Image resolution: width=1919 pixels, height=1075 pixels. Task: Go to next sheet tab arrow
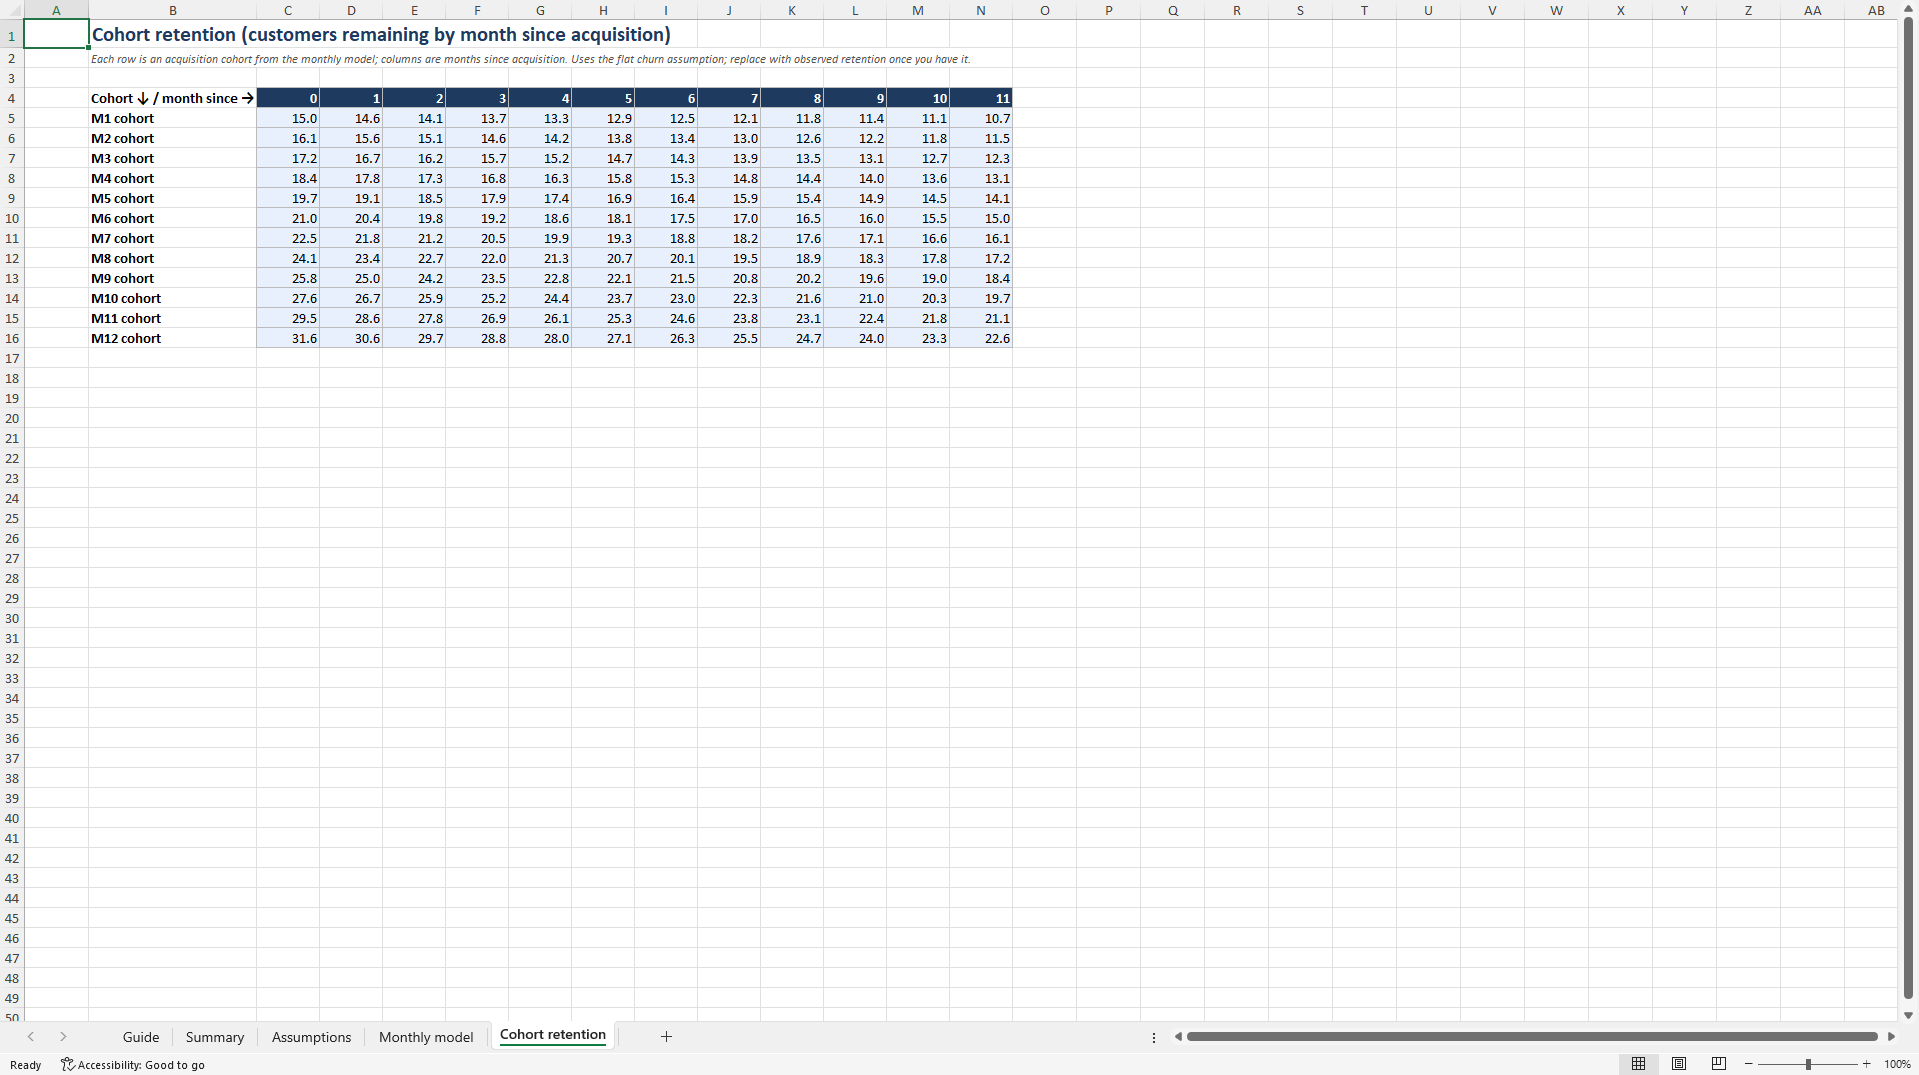coord(63,1037)
